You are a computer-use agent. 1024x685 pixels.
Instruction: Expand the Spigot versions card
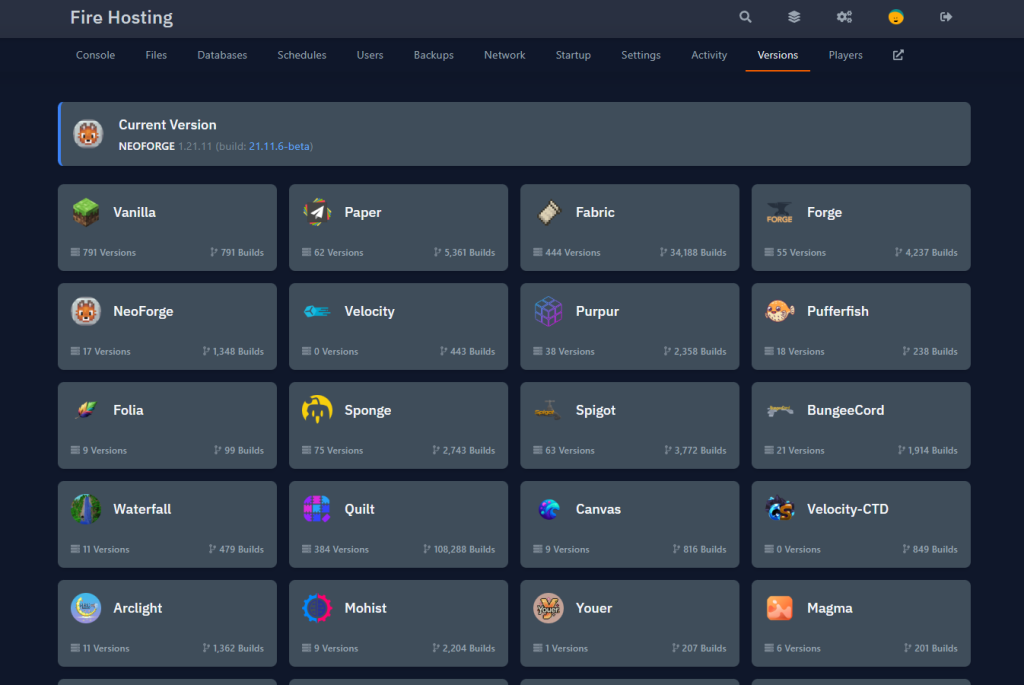point(629,425)
